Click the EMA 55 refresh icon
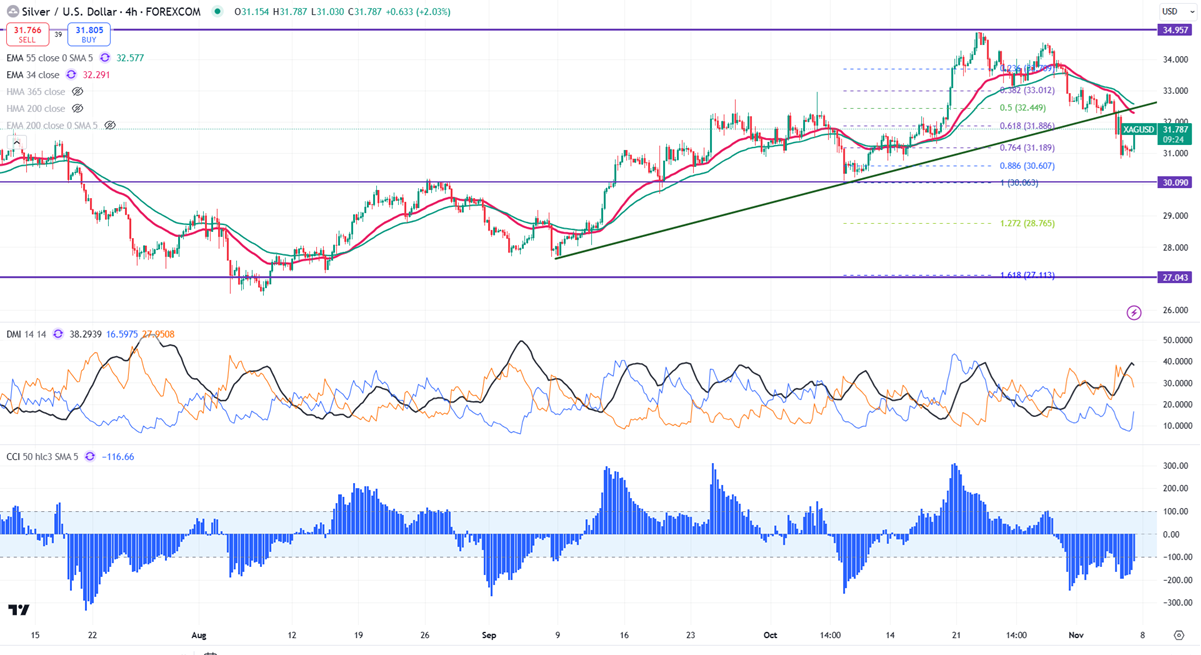Viewport: 1201px width, 655px height. (105, 58)
